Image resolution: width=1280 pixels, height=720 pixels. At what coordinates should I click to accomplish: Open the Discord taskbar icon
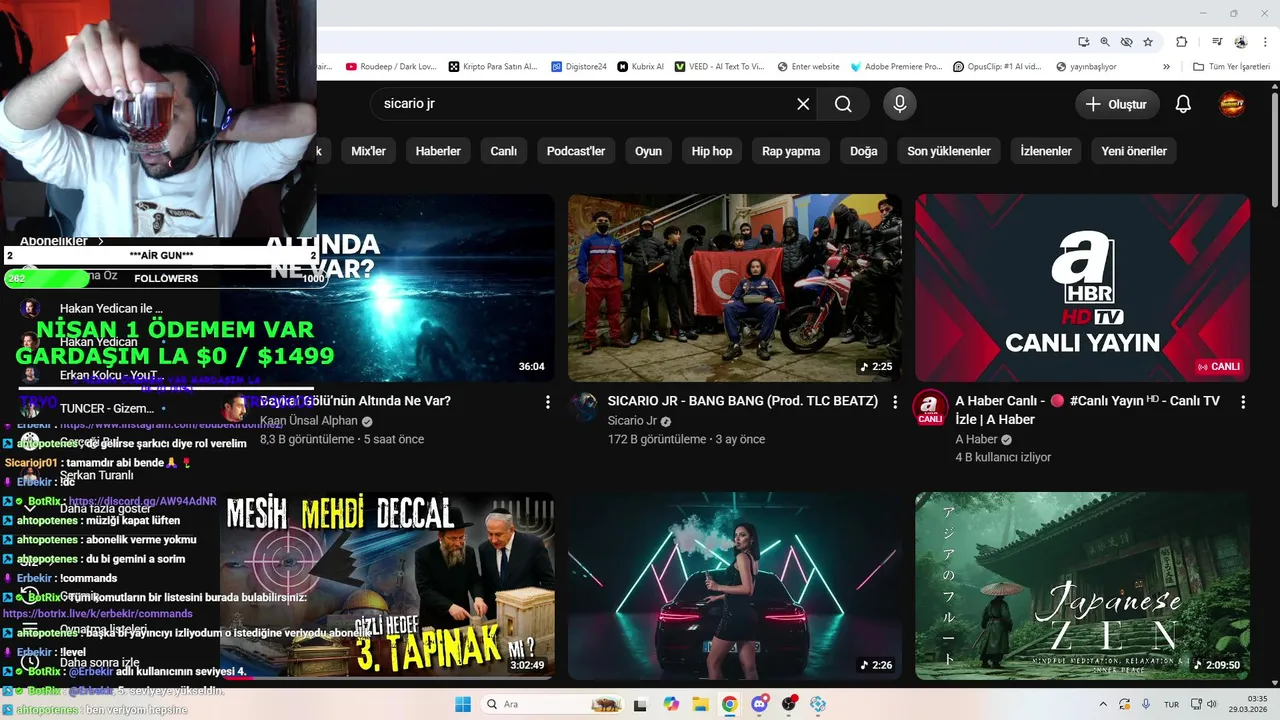pos(760,704)
